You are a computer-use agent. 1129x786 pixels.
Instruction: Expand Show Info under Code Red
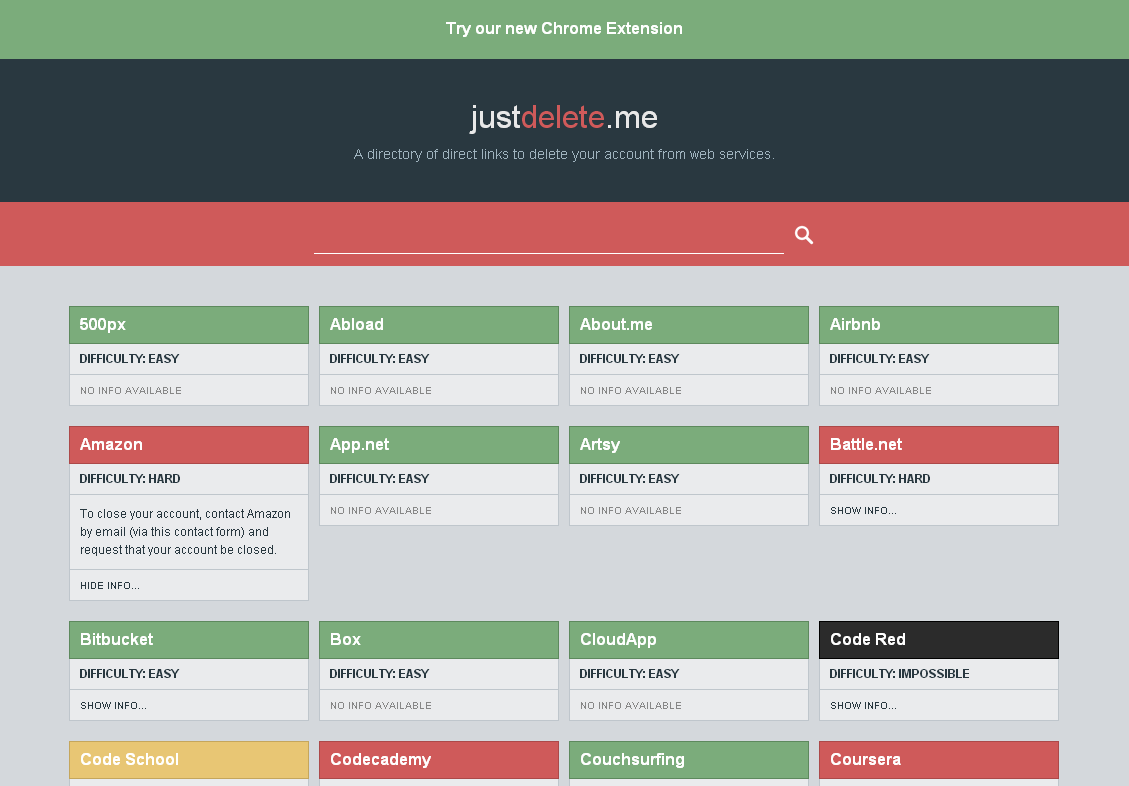pos(863,706)
